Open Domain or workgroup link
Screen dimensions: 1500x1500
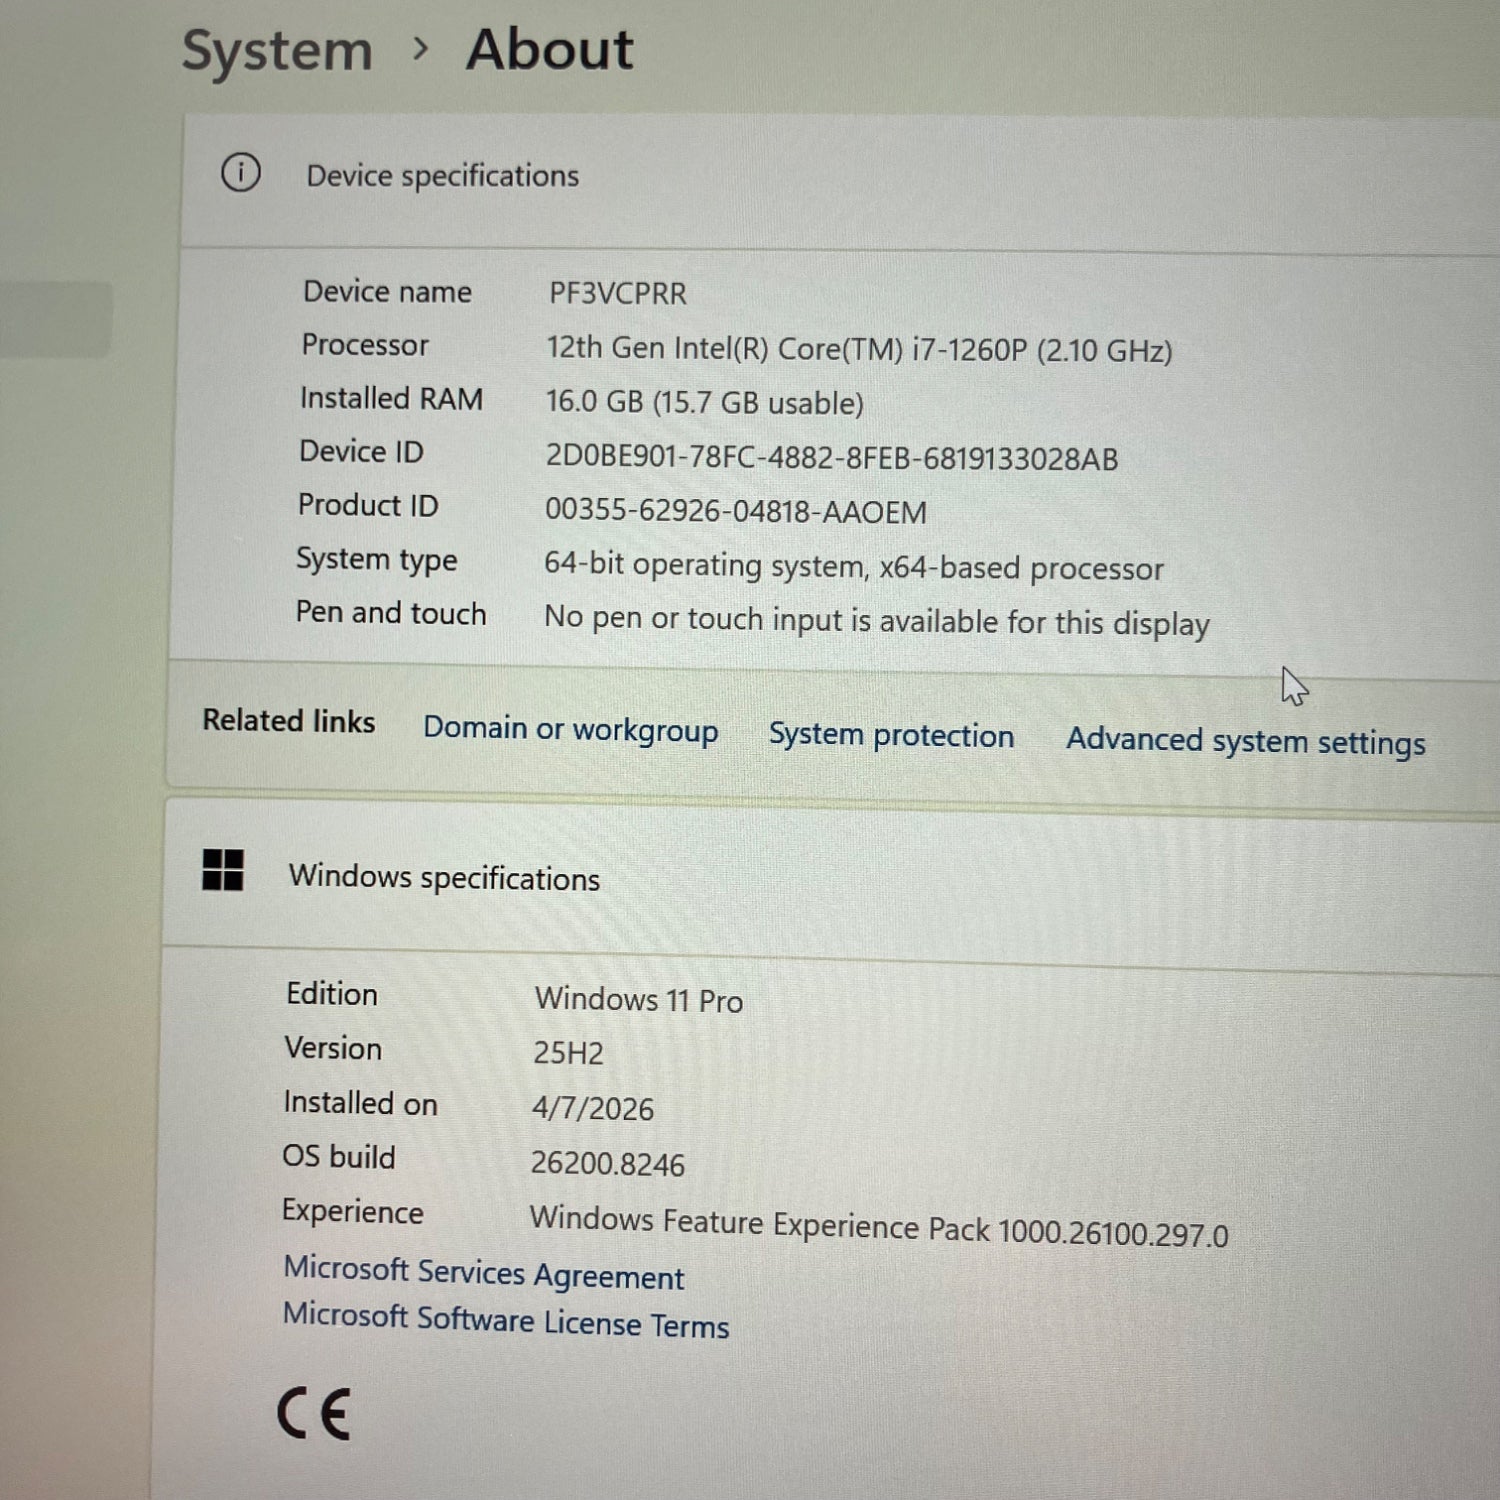(571, 729)
